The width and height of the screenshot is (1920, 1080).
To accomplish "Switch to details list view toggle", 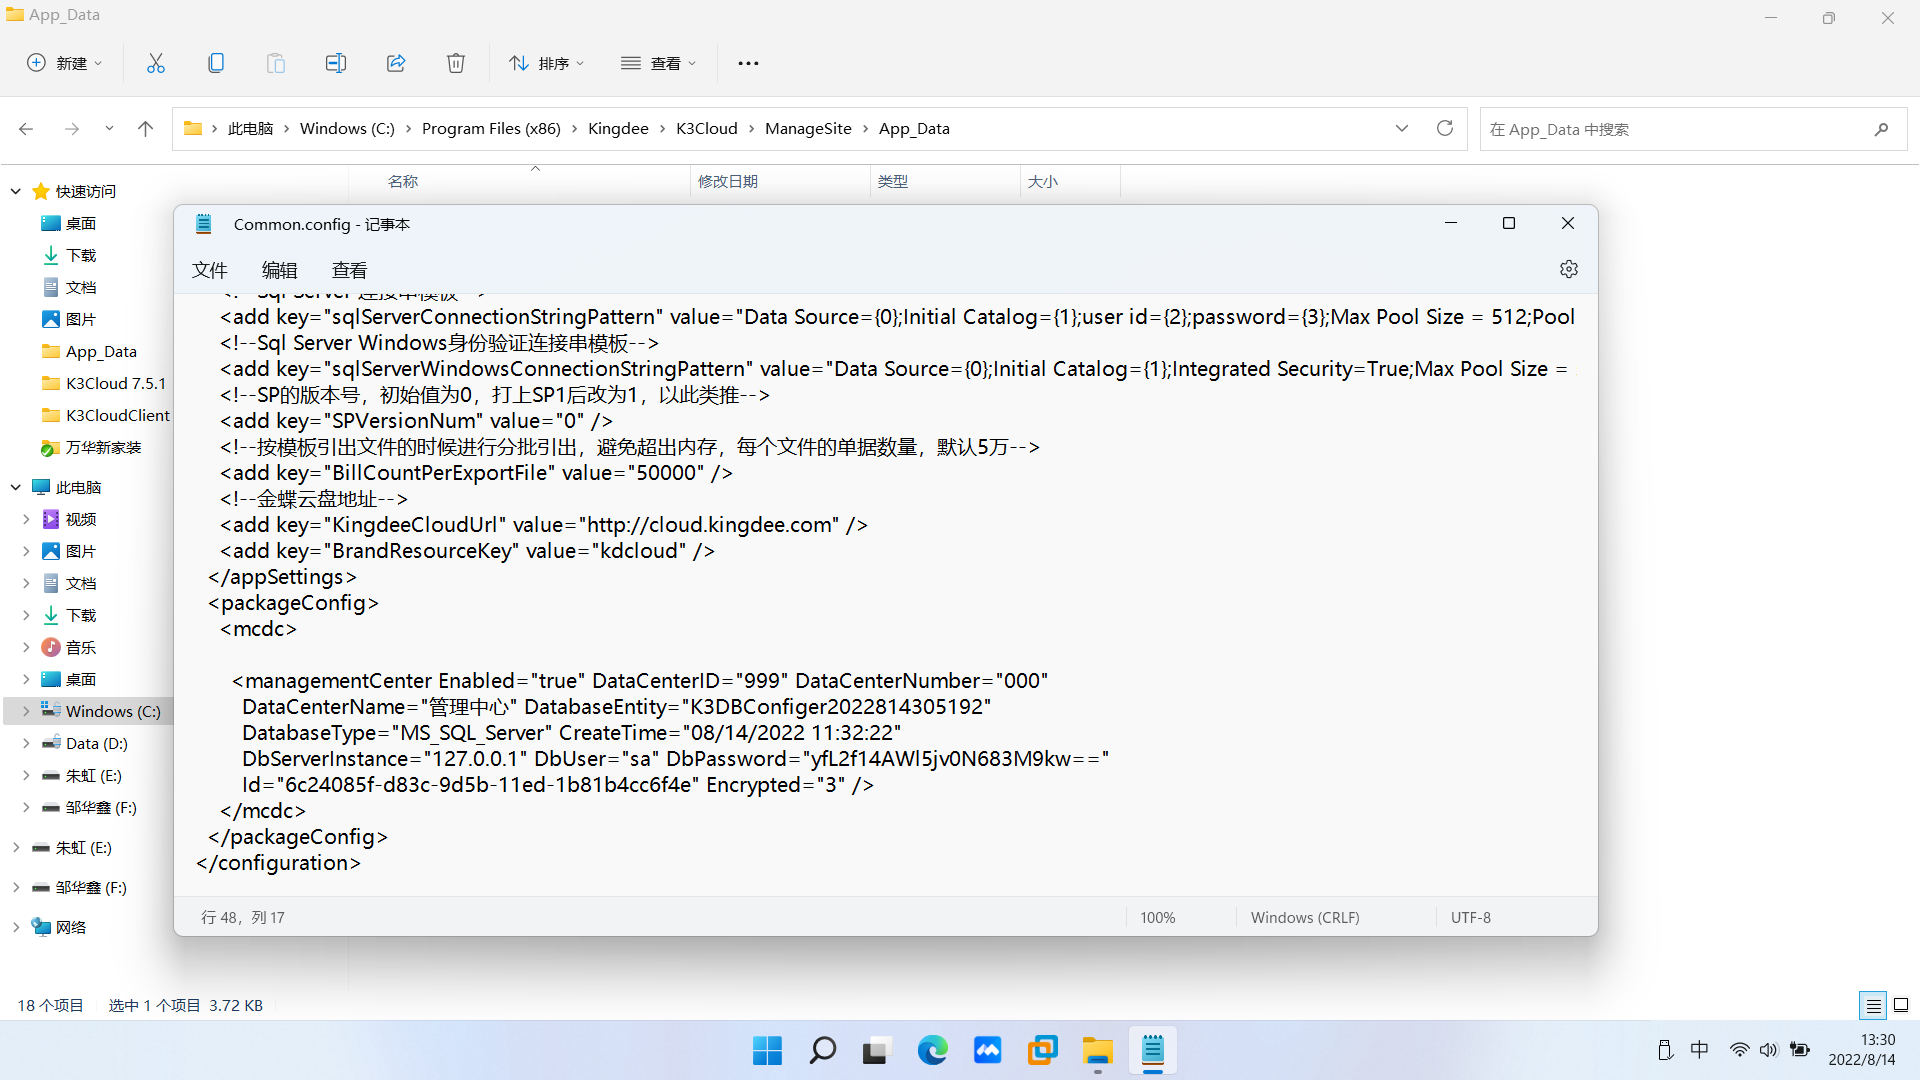I will coord(1873,1005).
